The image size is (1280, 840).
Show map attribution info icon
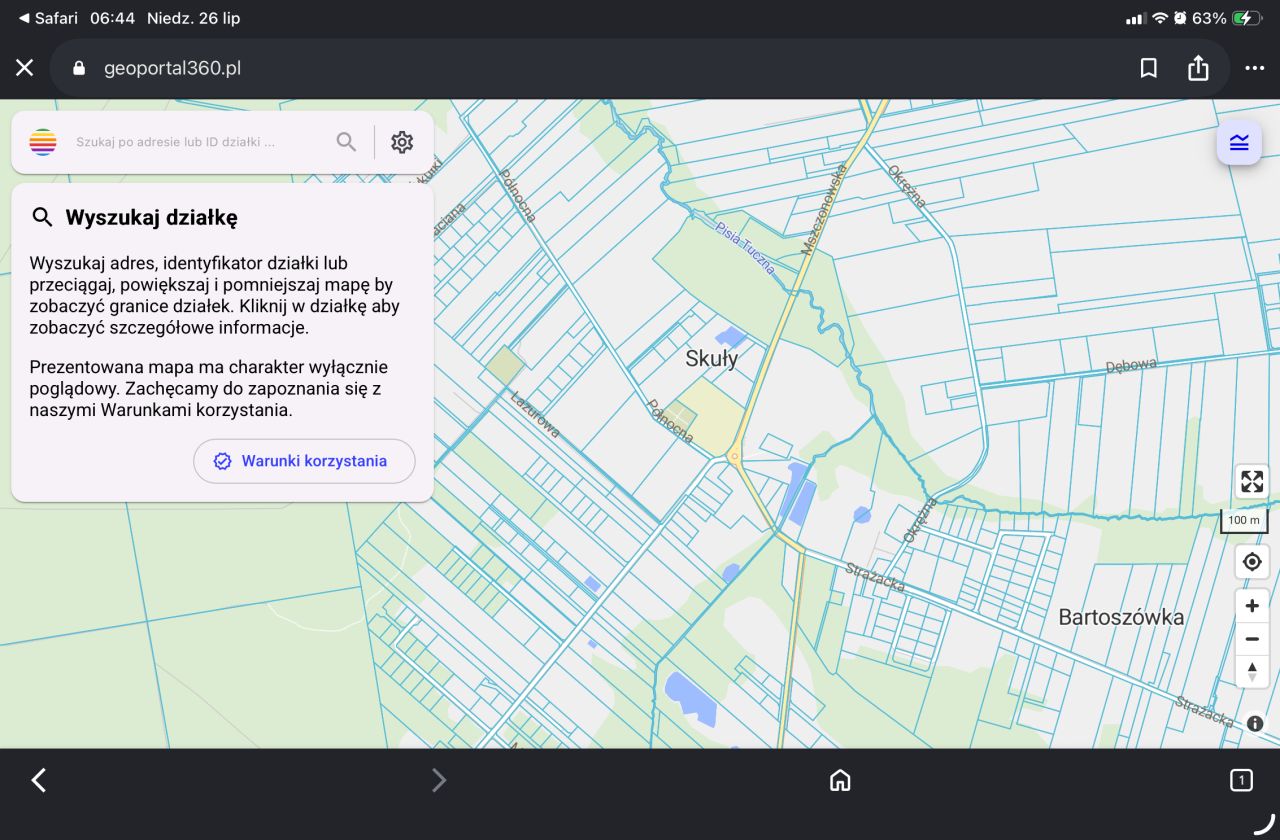(x=1255, y=724)
